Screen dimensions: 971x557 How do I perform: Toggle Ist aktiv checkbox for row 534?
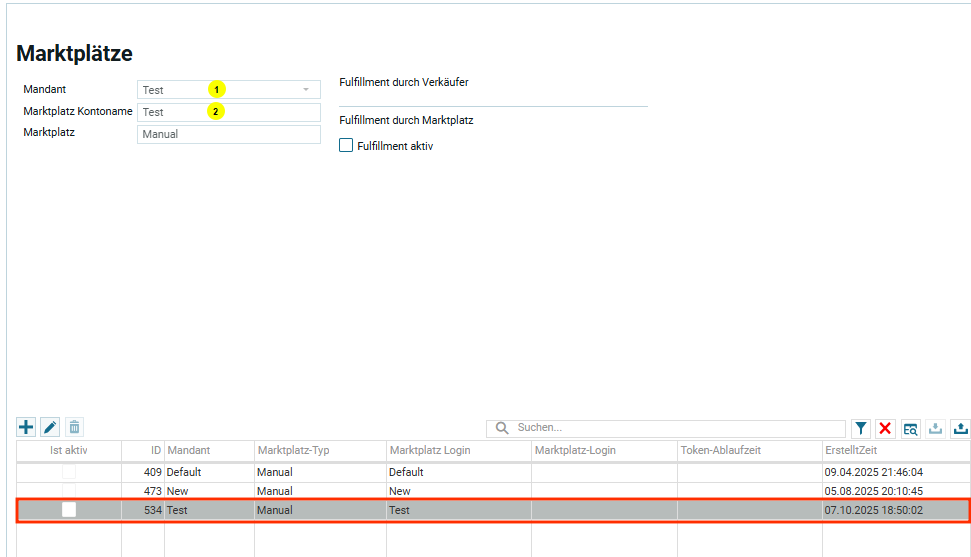coord(69,510)
